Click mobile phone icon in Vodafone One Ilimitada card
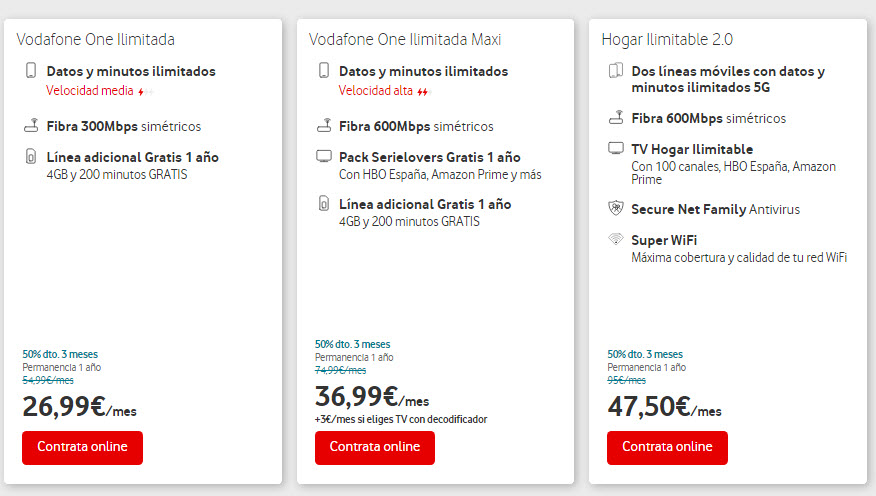The width and height of the screenshot is (876, 496). point(31,71)
